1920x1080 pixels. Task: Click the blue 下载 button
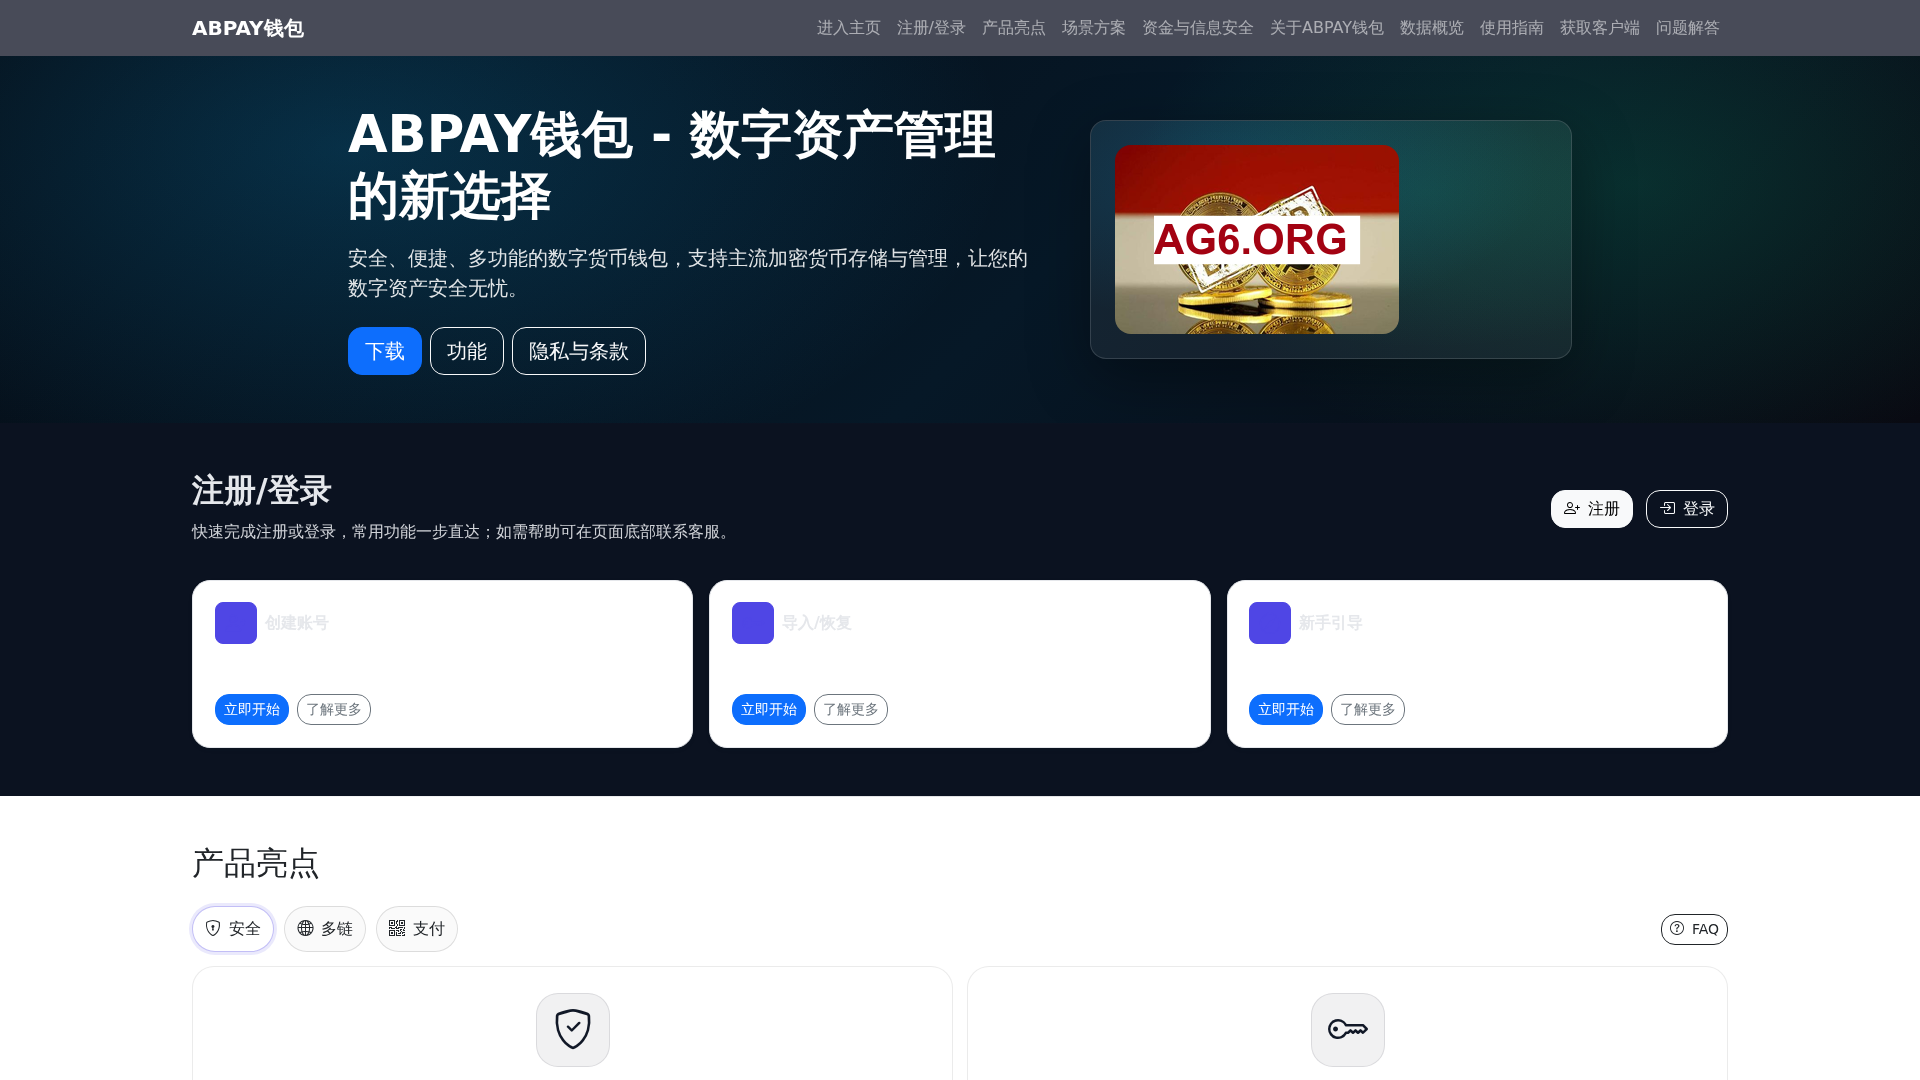click(x=385, y=351)
